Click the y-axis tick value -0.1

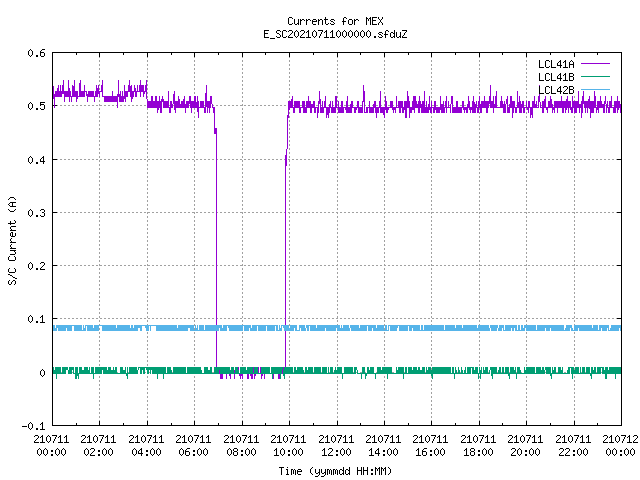click(33, 426)
